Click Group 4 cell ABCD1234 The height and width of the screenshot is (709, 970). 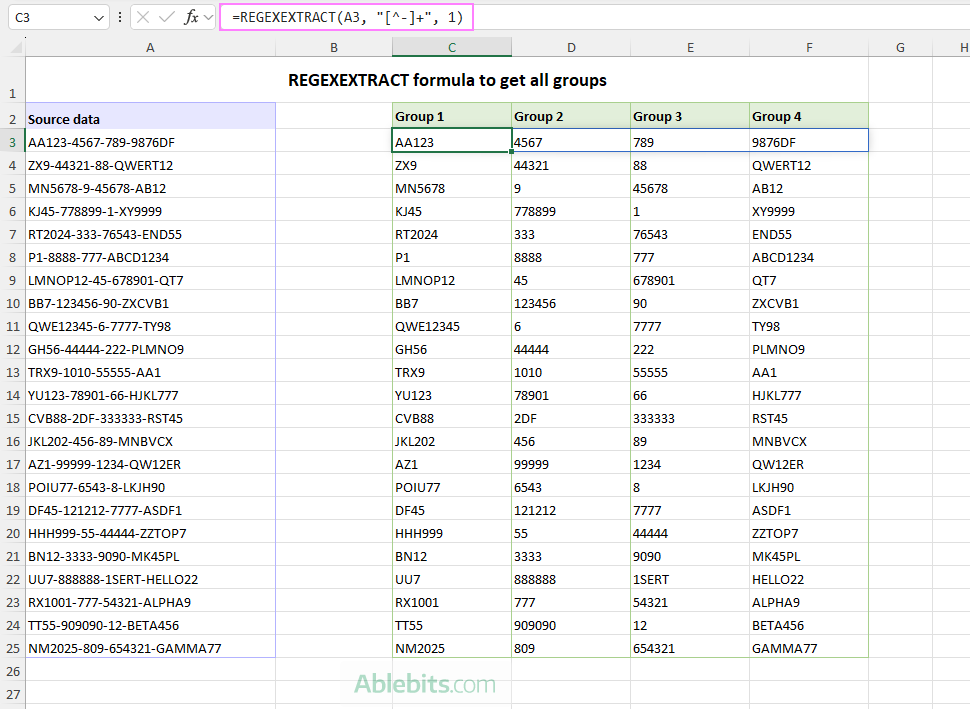pyautogui.click(x=809, y=257)
